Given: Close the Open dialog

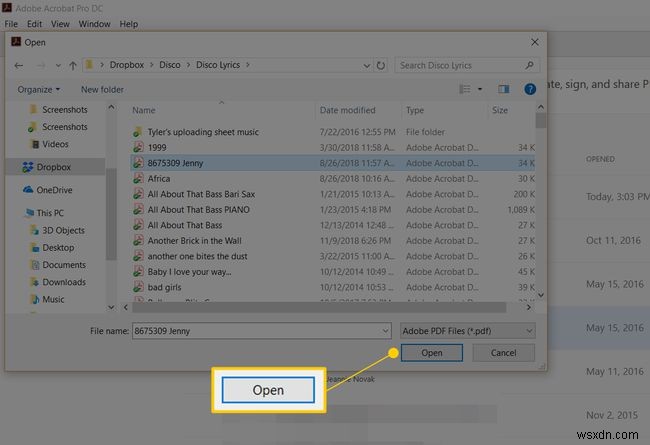Looking at the screenshot, I should pyautogui.click(x=535, y=42).
